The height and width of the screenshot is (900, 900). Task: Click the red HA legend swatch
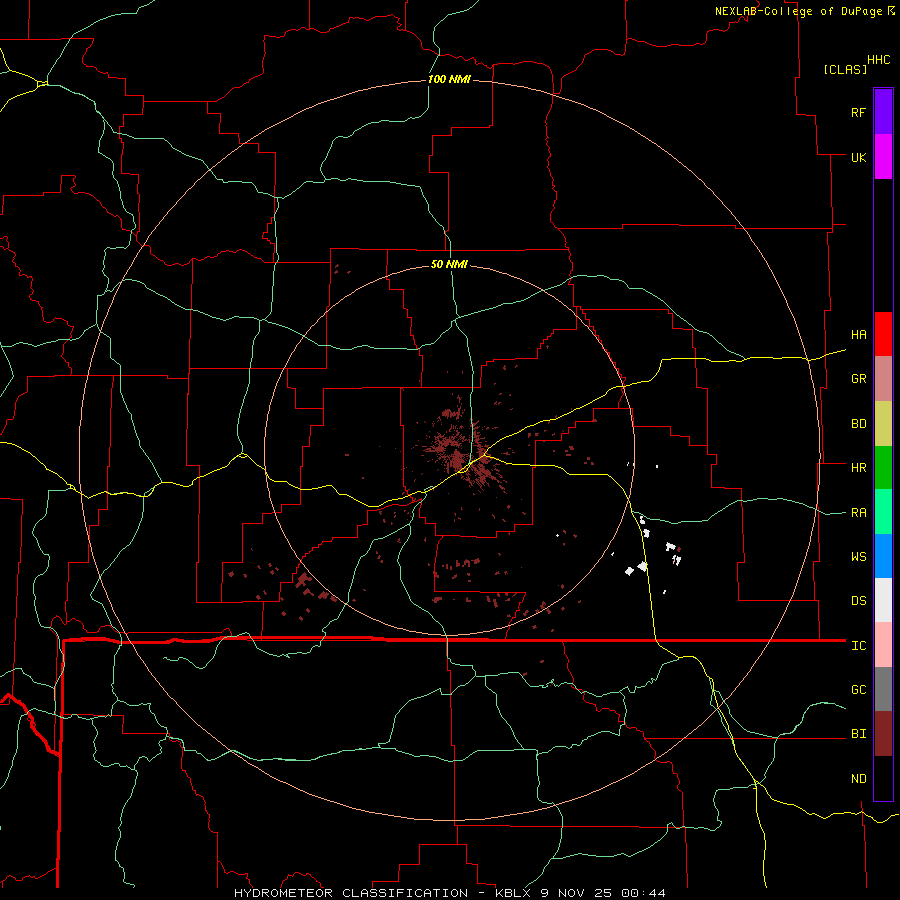(x=883, y=334)
